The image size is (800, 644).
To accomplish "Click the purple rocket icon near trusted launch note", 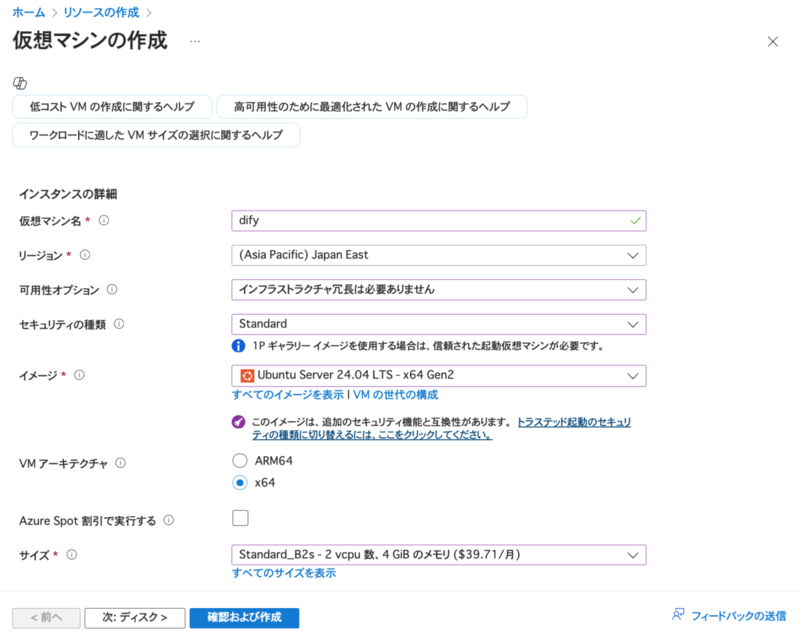I will [238, 422].
